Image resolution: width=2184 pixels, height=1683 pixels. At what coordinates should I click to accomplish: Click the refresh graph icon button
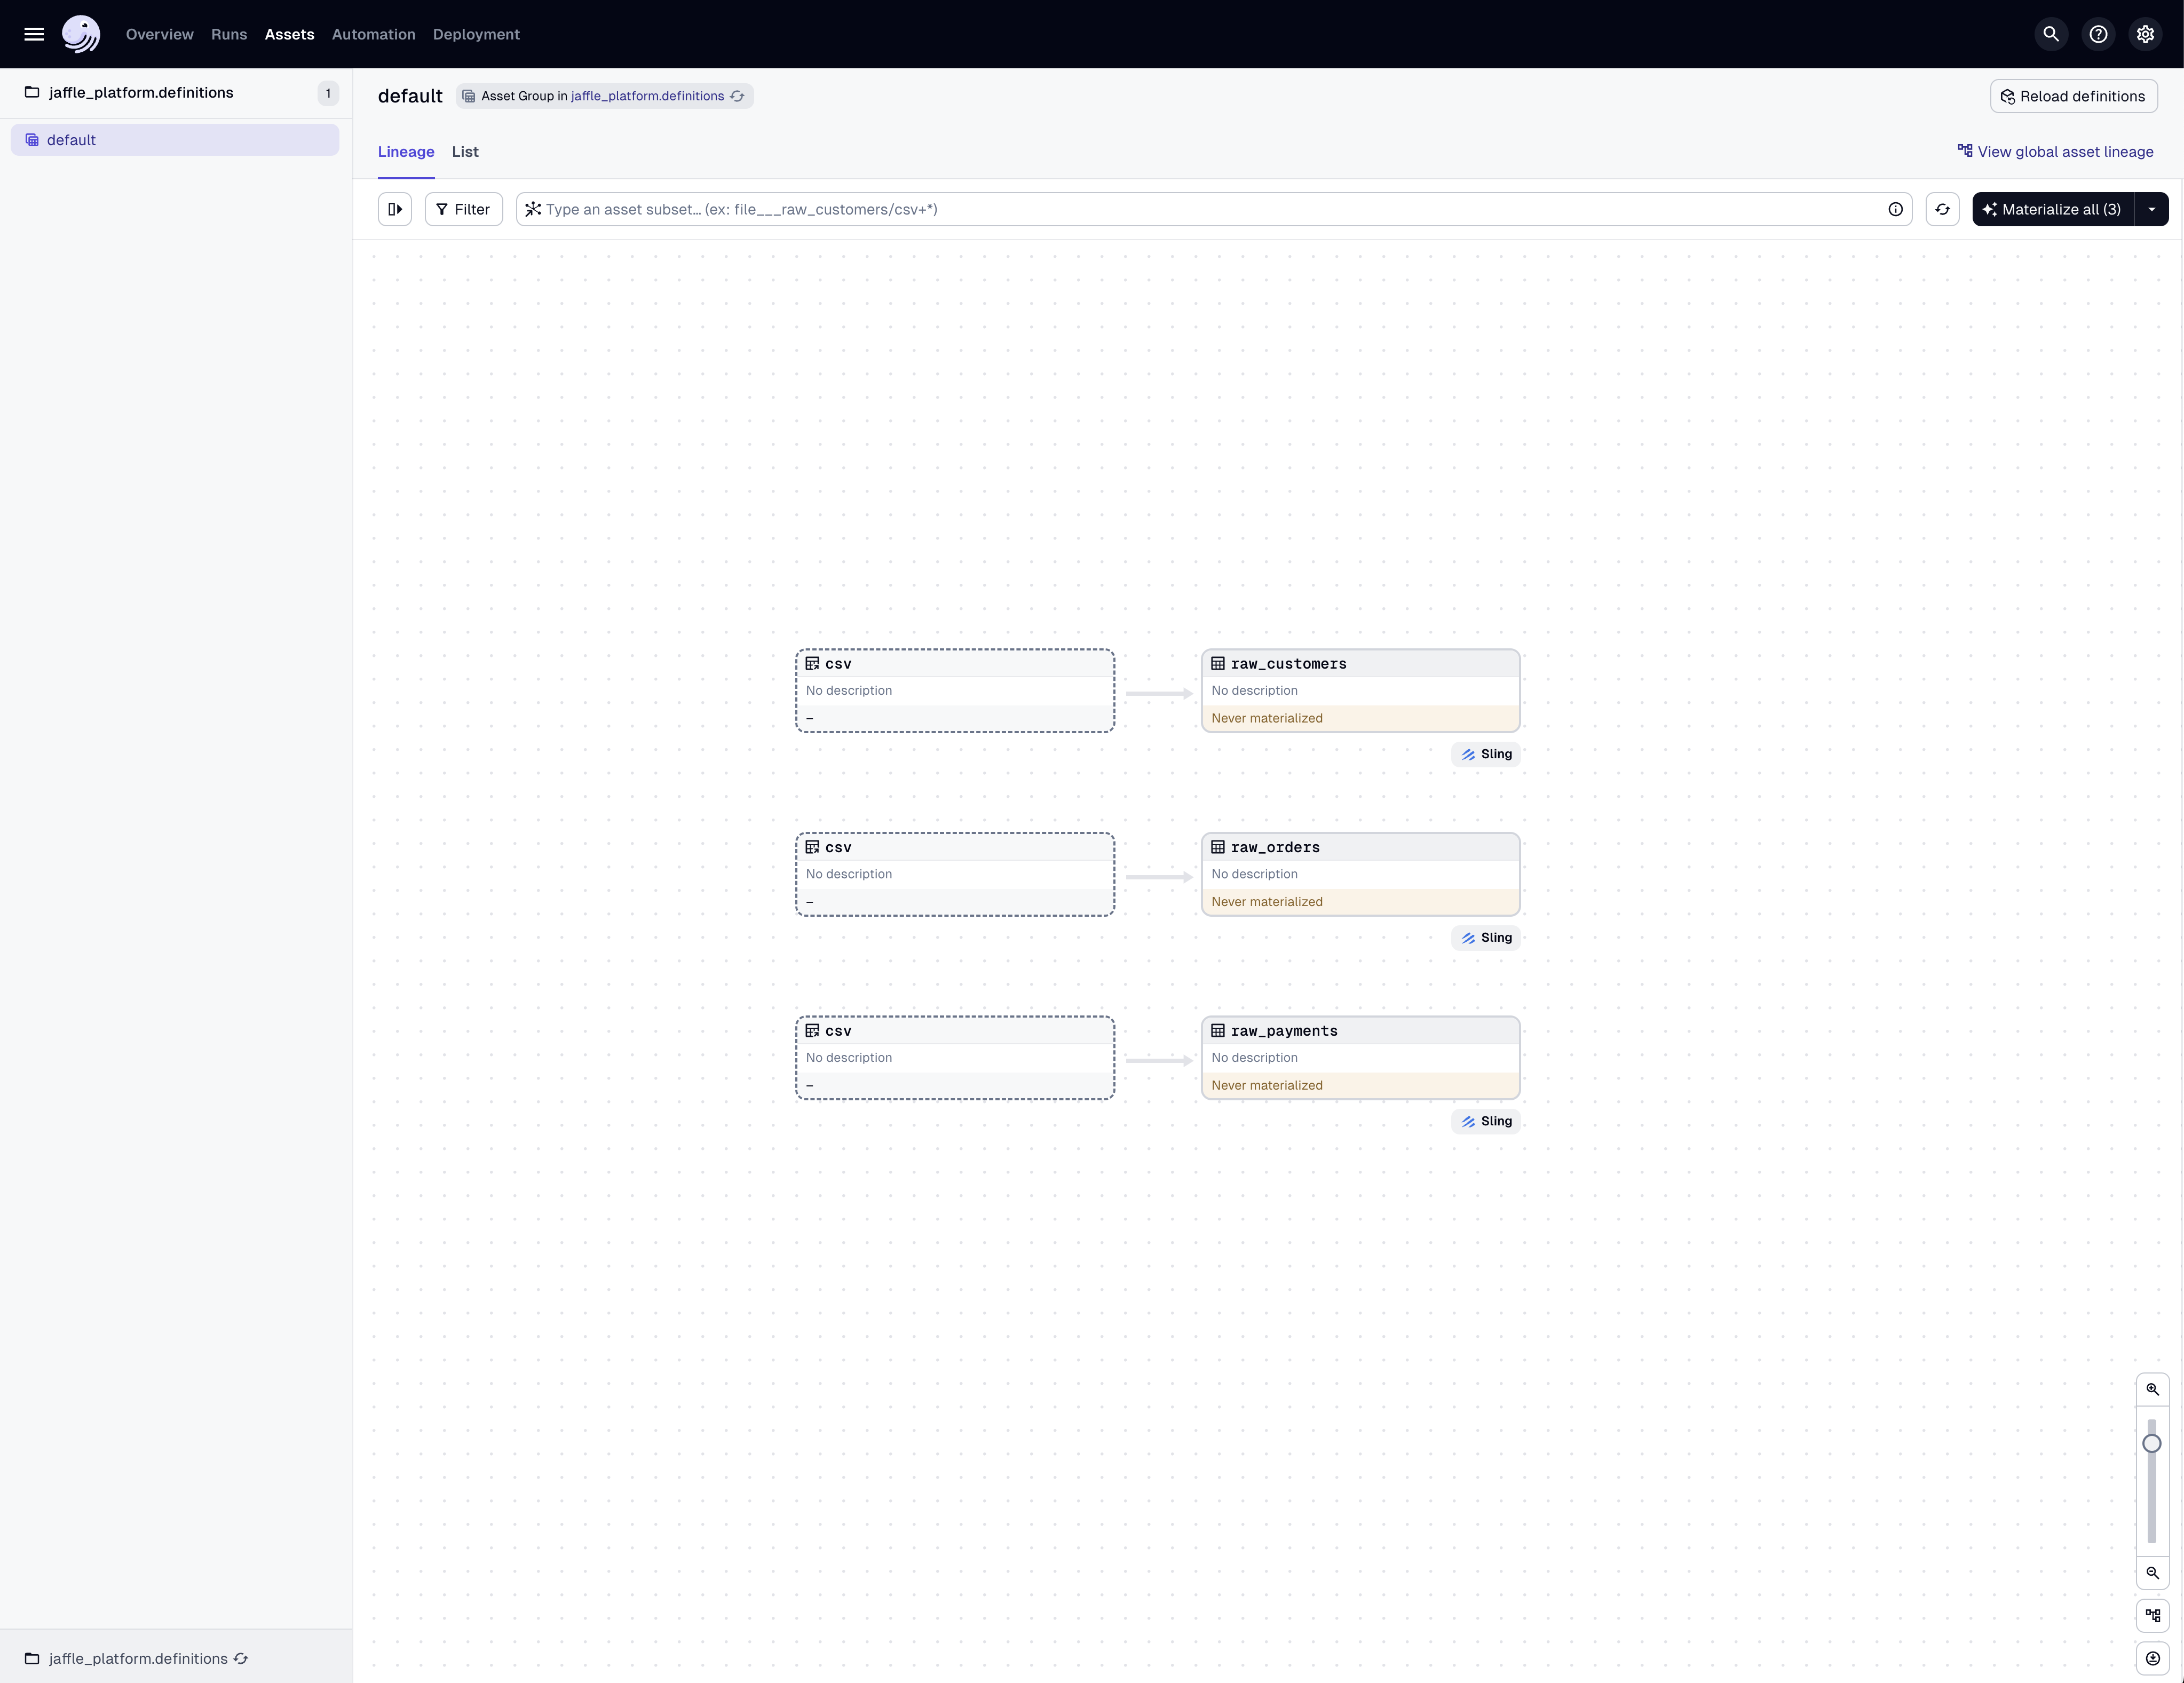click(x=1942, y=209)
